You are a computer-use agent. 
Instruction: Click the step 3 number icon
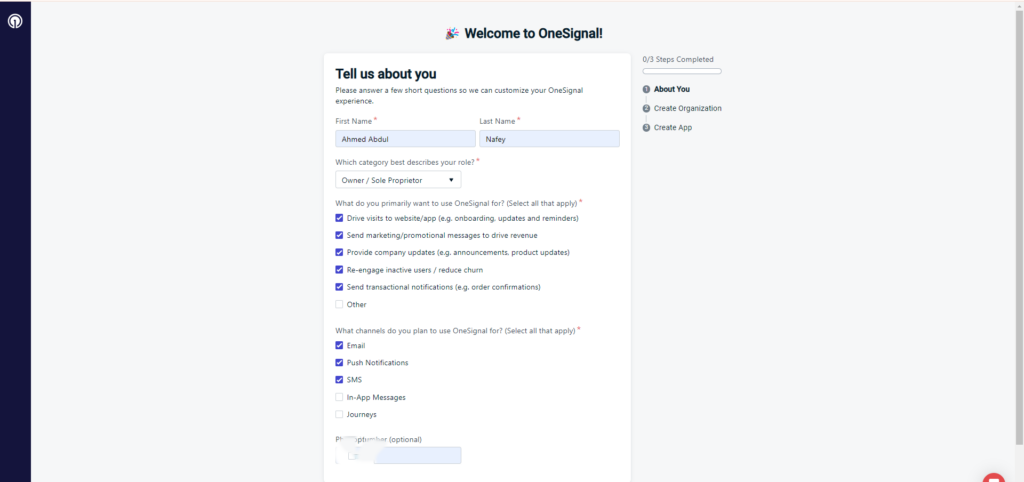pos(646,127)
